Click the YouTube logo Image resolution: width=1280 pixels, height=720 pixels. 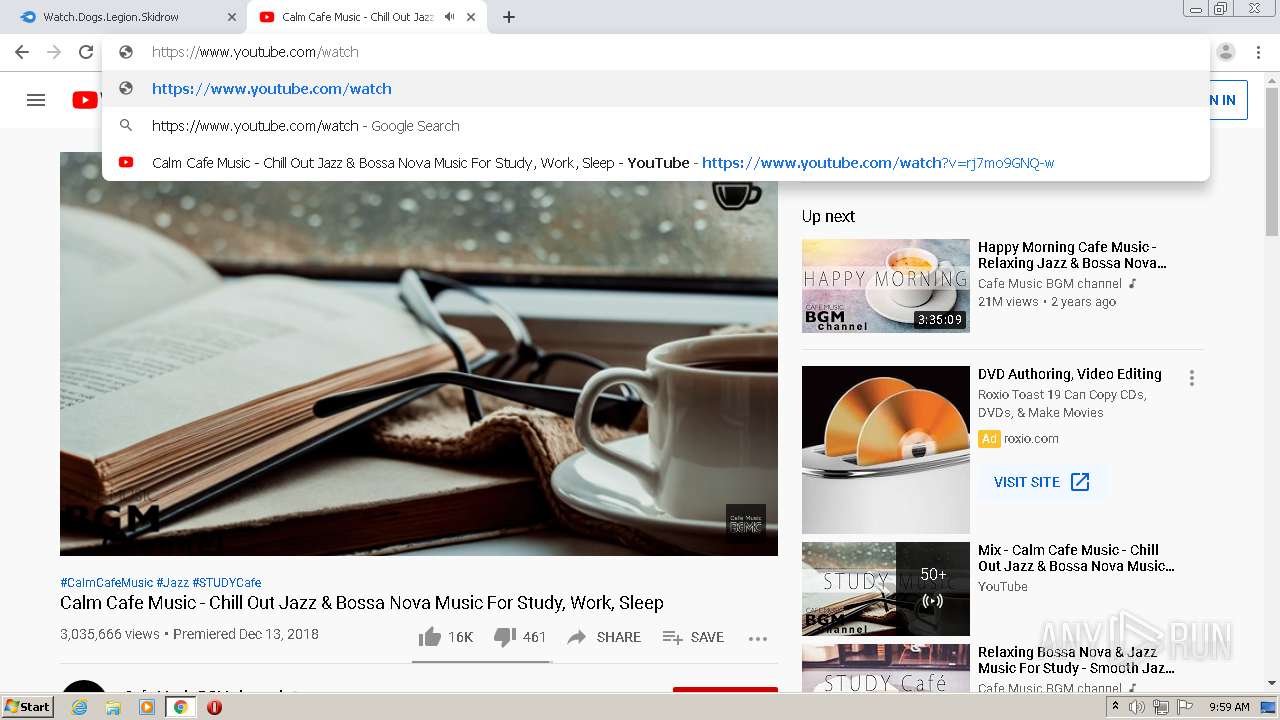click(x=85, y=100)
